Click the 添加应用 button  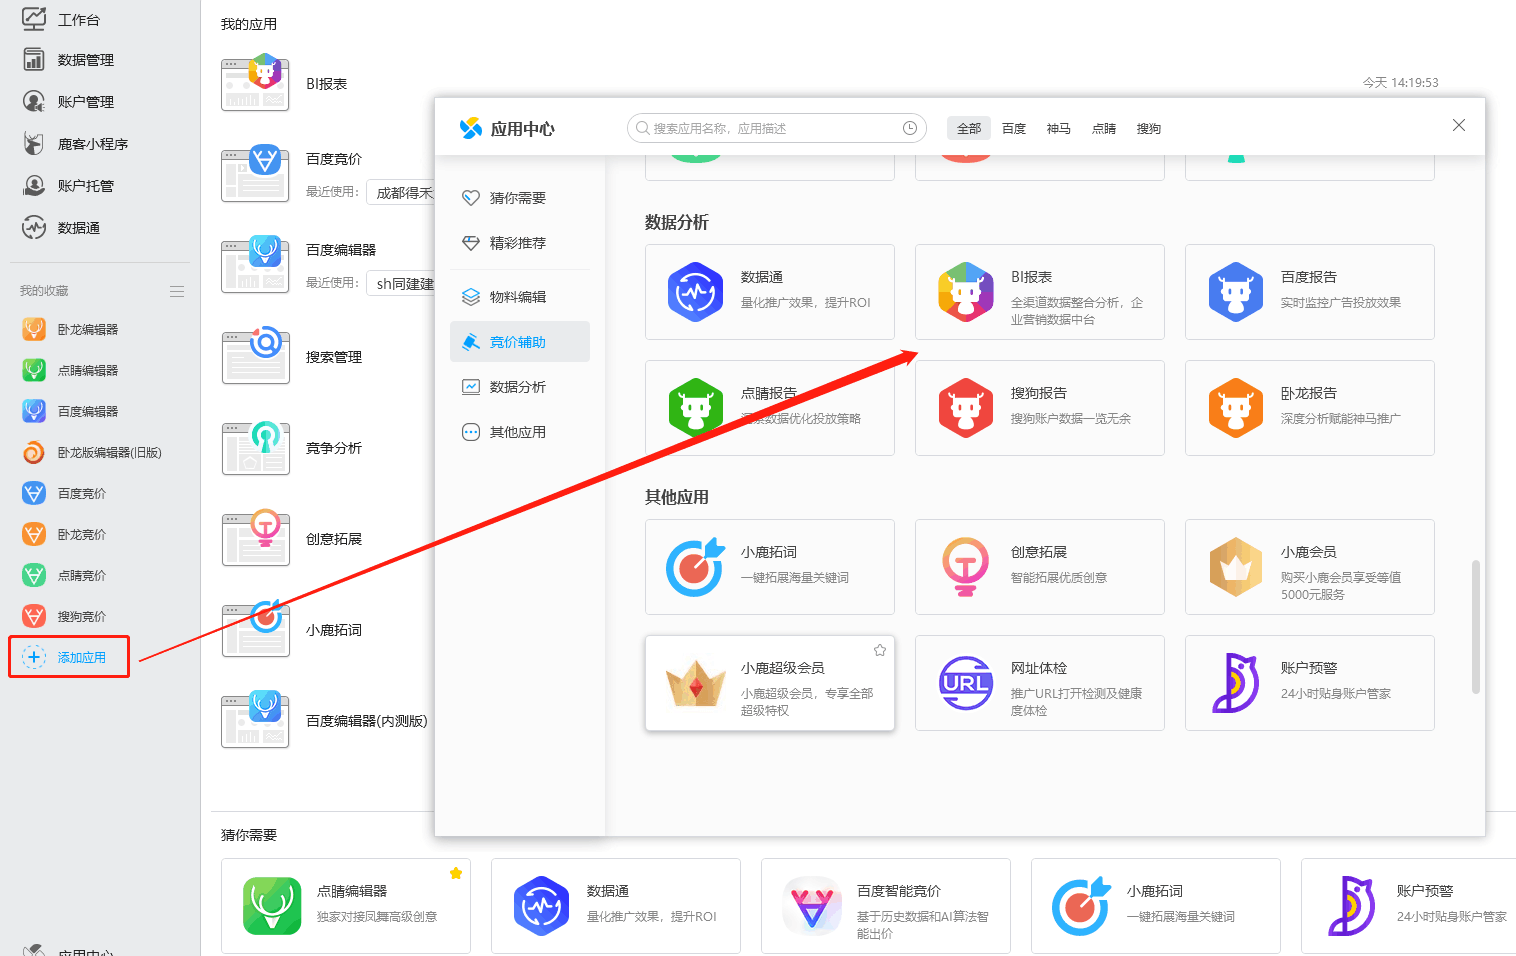(x=69, y=657)
